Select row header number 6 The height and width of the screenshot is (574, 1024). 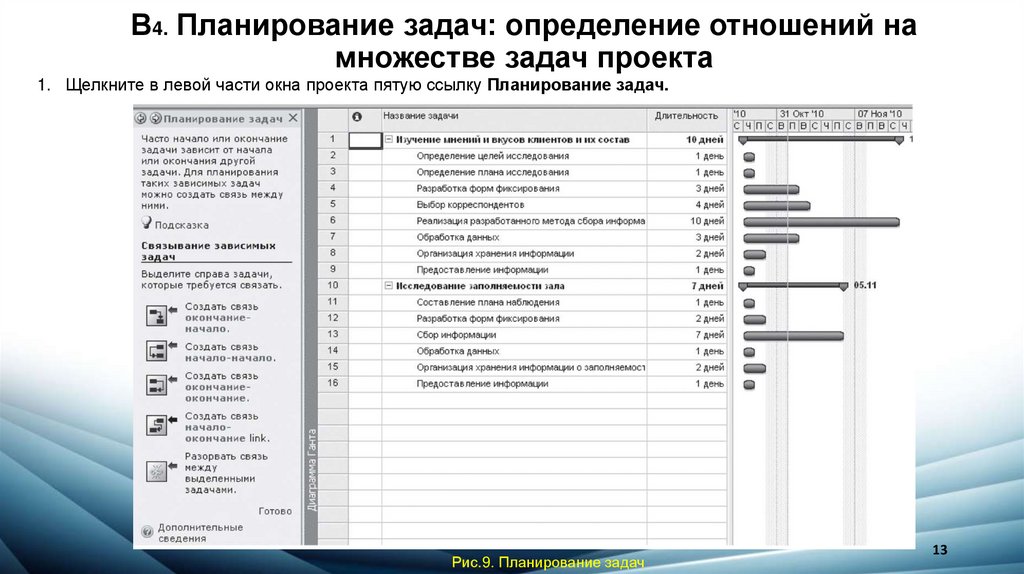pos(332,221)
